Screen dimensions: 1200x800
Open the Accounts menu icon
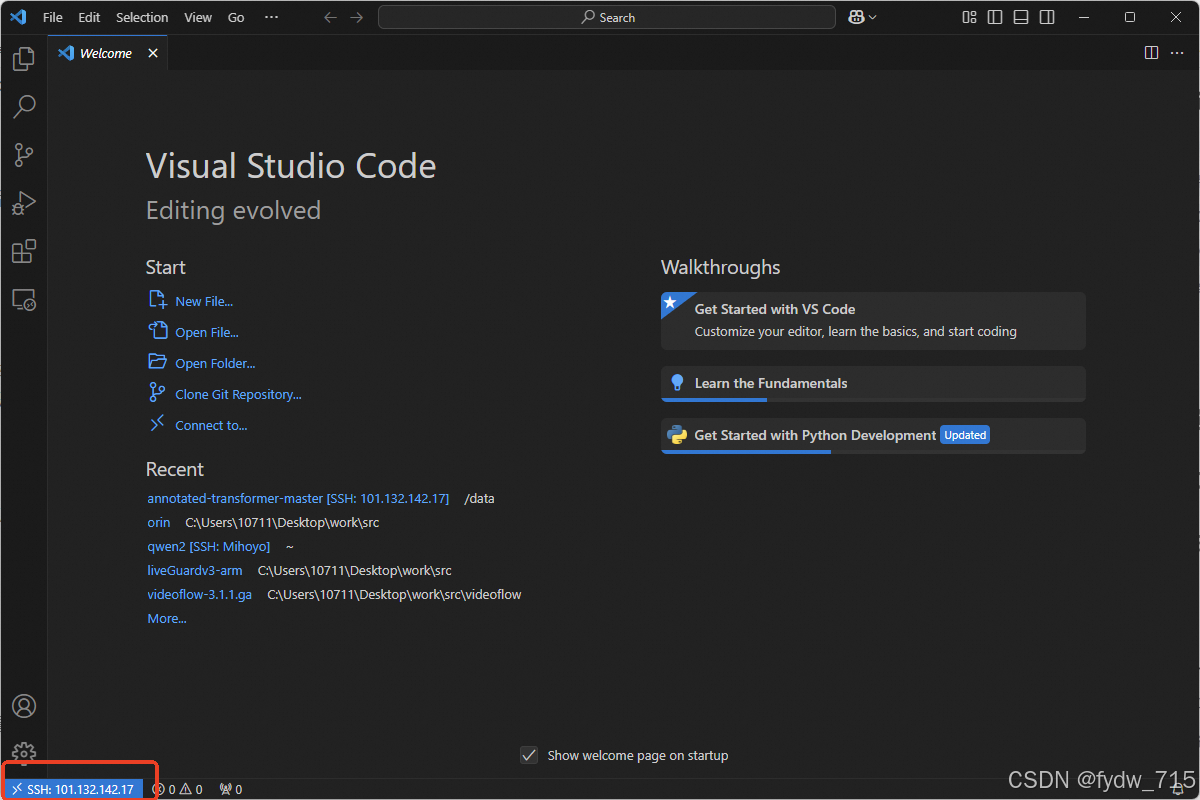point(24,706)
